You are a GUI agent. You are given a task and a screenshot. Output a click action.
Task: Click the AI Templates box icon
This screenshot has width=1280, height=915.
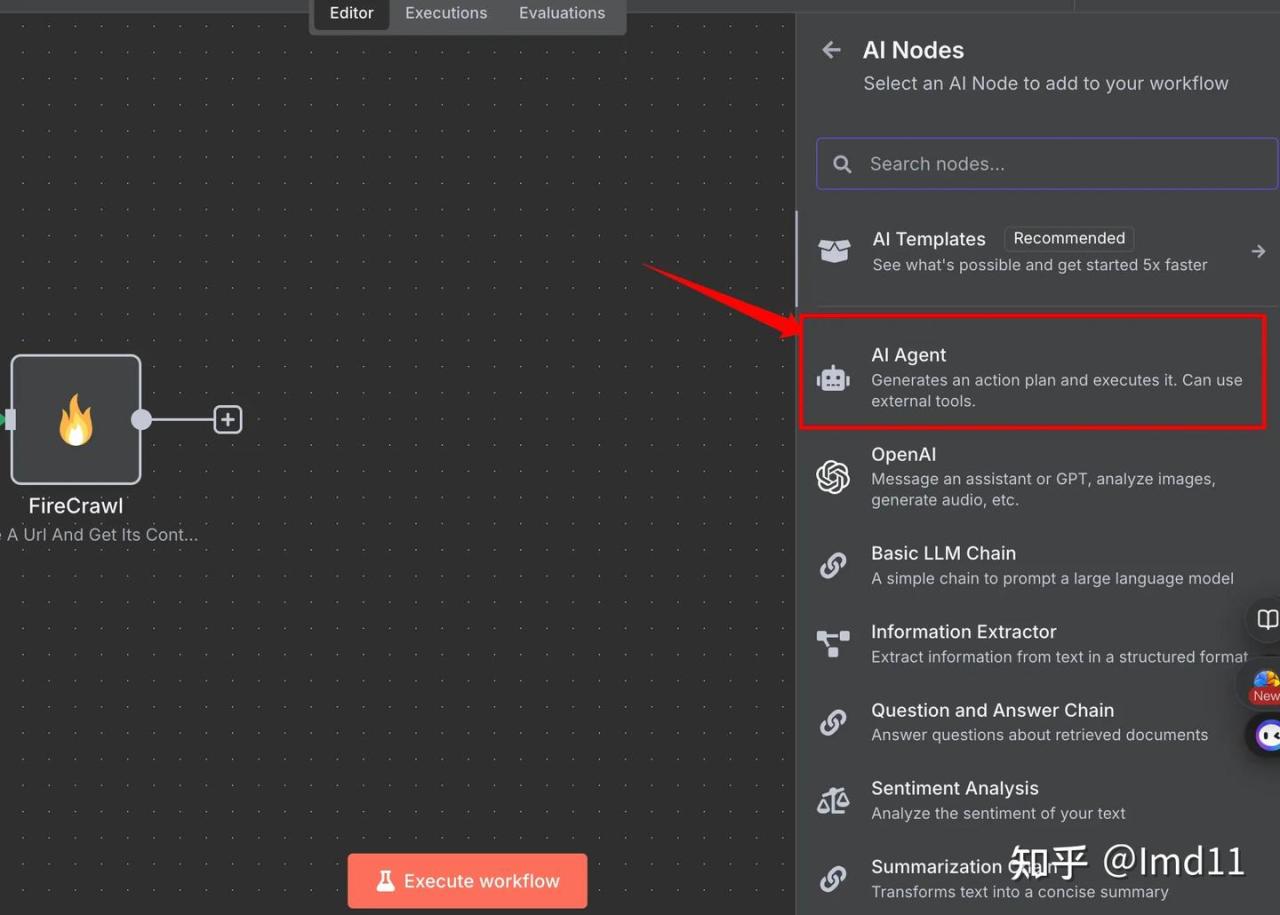click(834, 251)
